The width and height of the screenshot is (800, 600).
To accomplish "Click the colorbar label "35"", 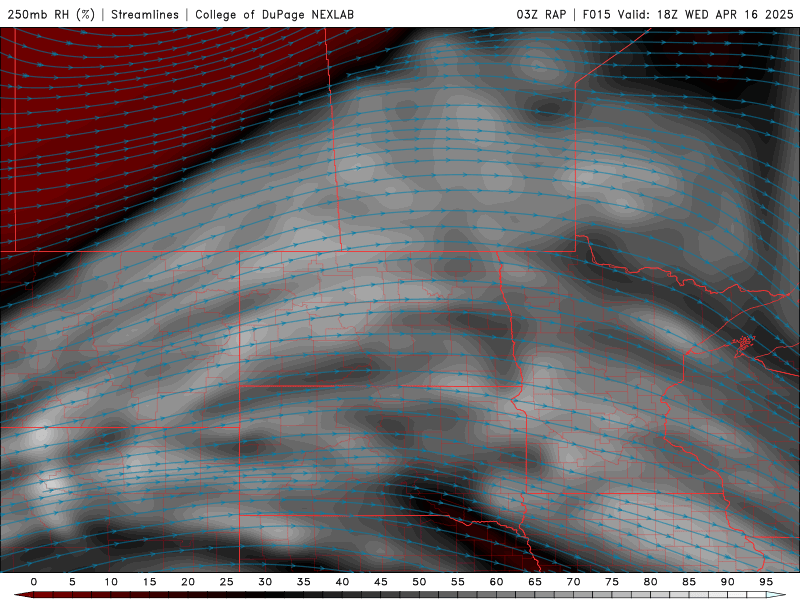I will 304,582.
